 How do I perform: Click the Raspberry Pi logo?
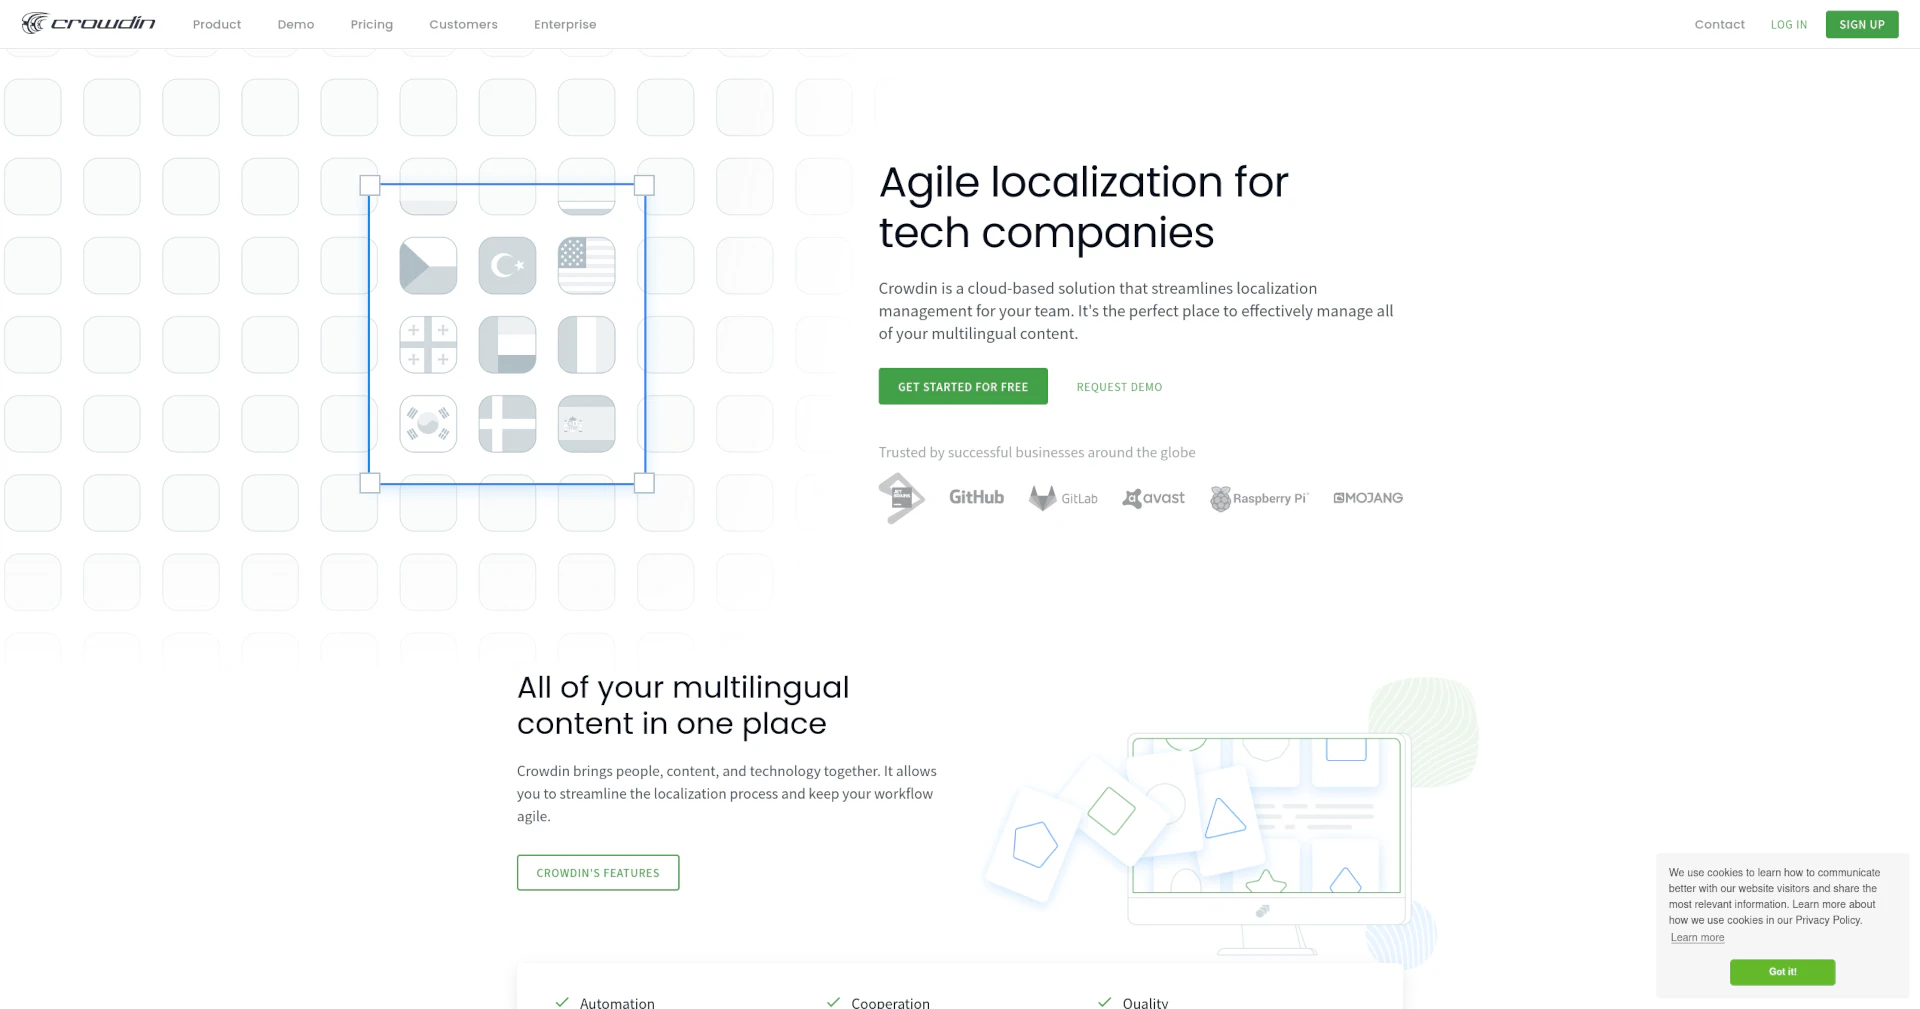[x=1258, y=498]
